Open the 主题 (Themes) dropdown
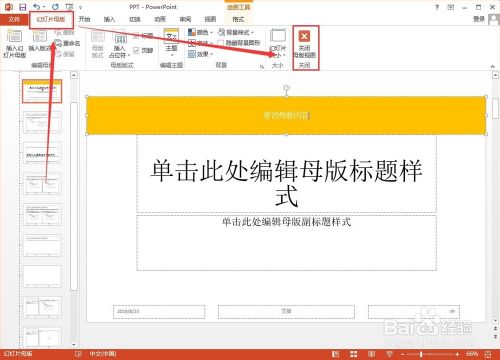This screenshot has width=500, height=360. coord(171,42)
